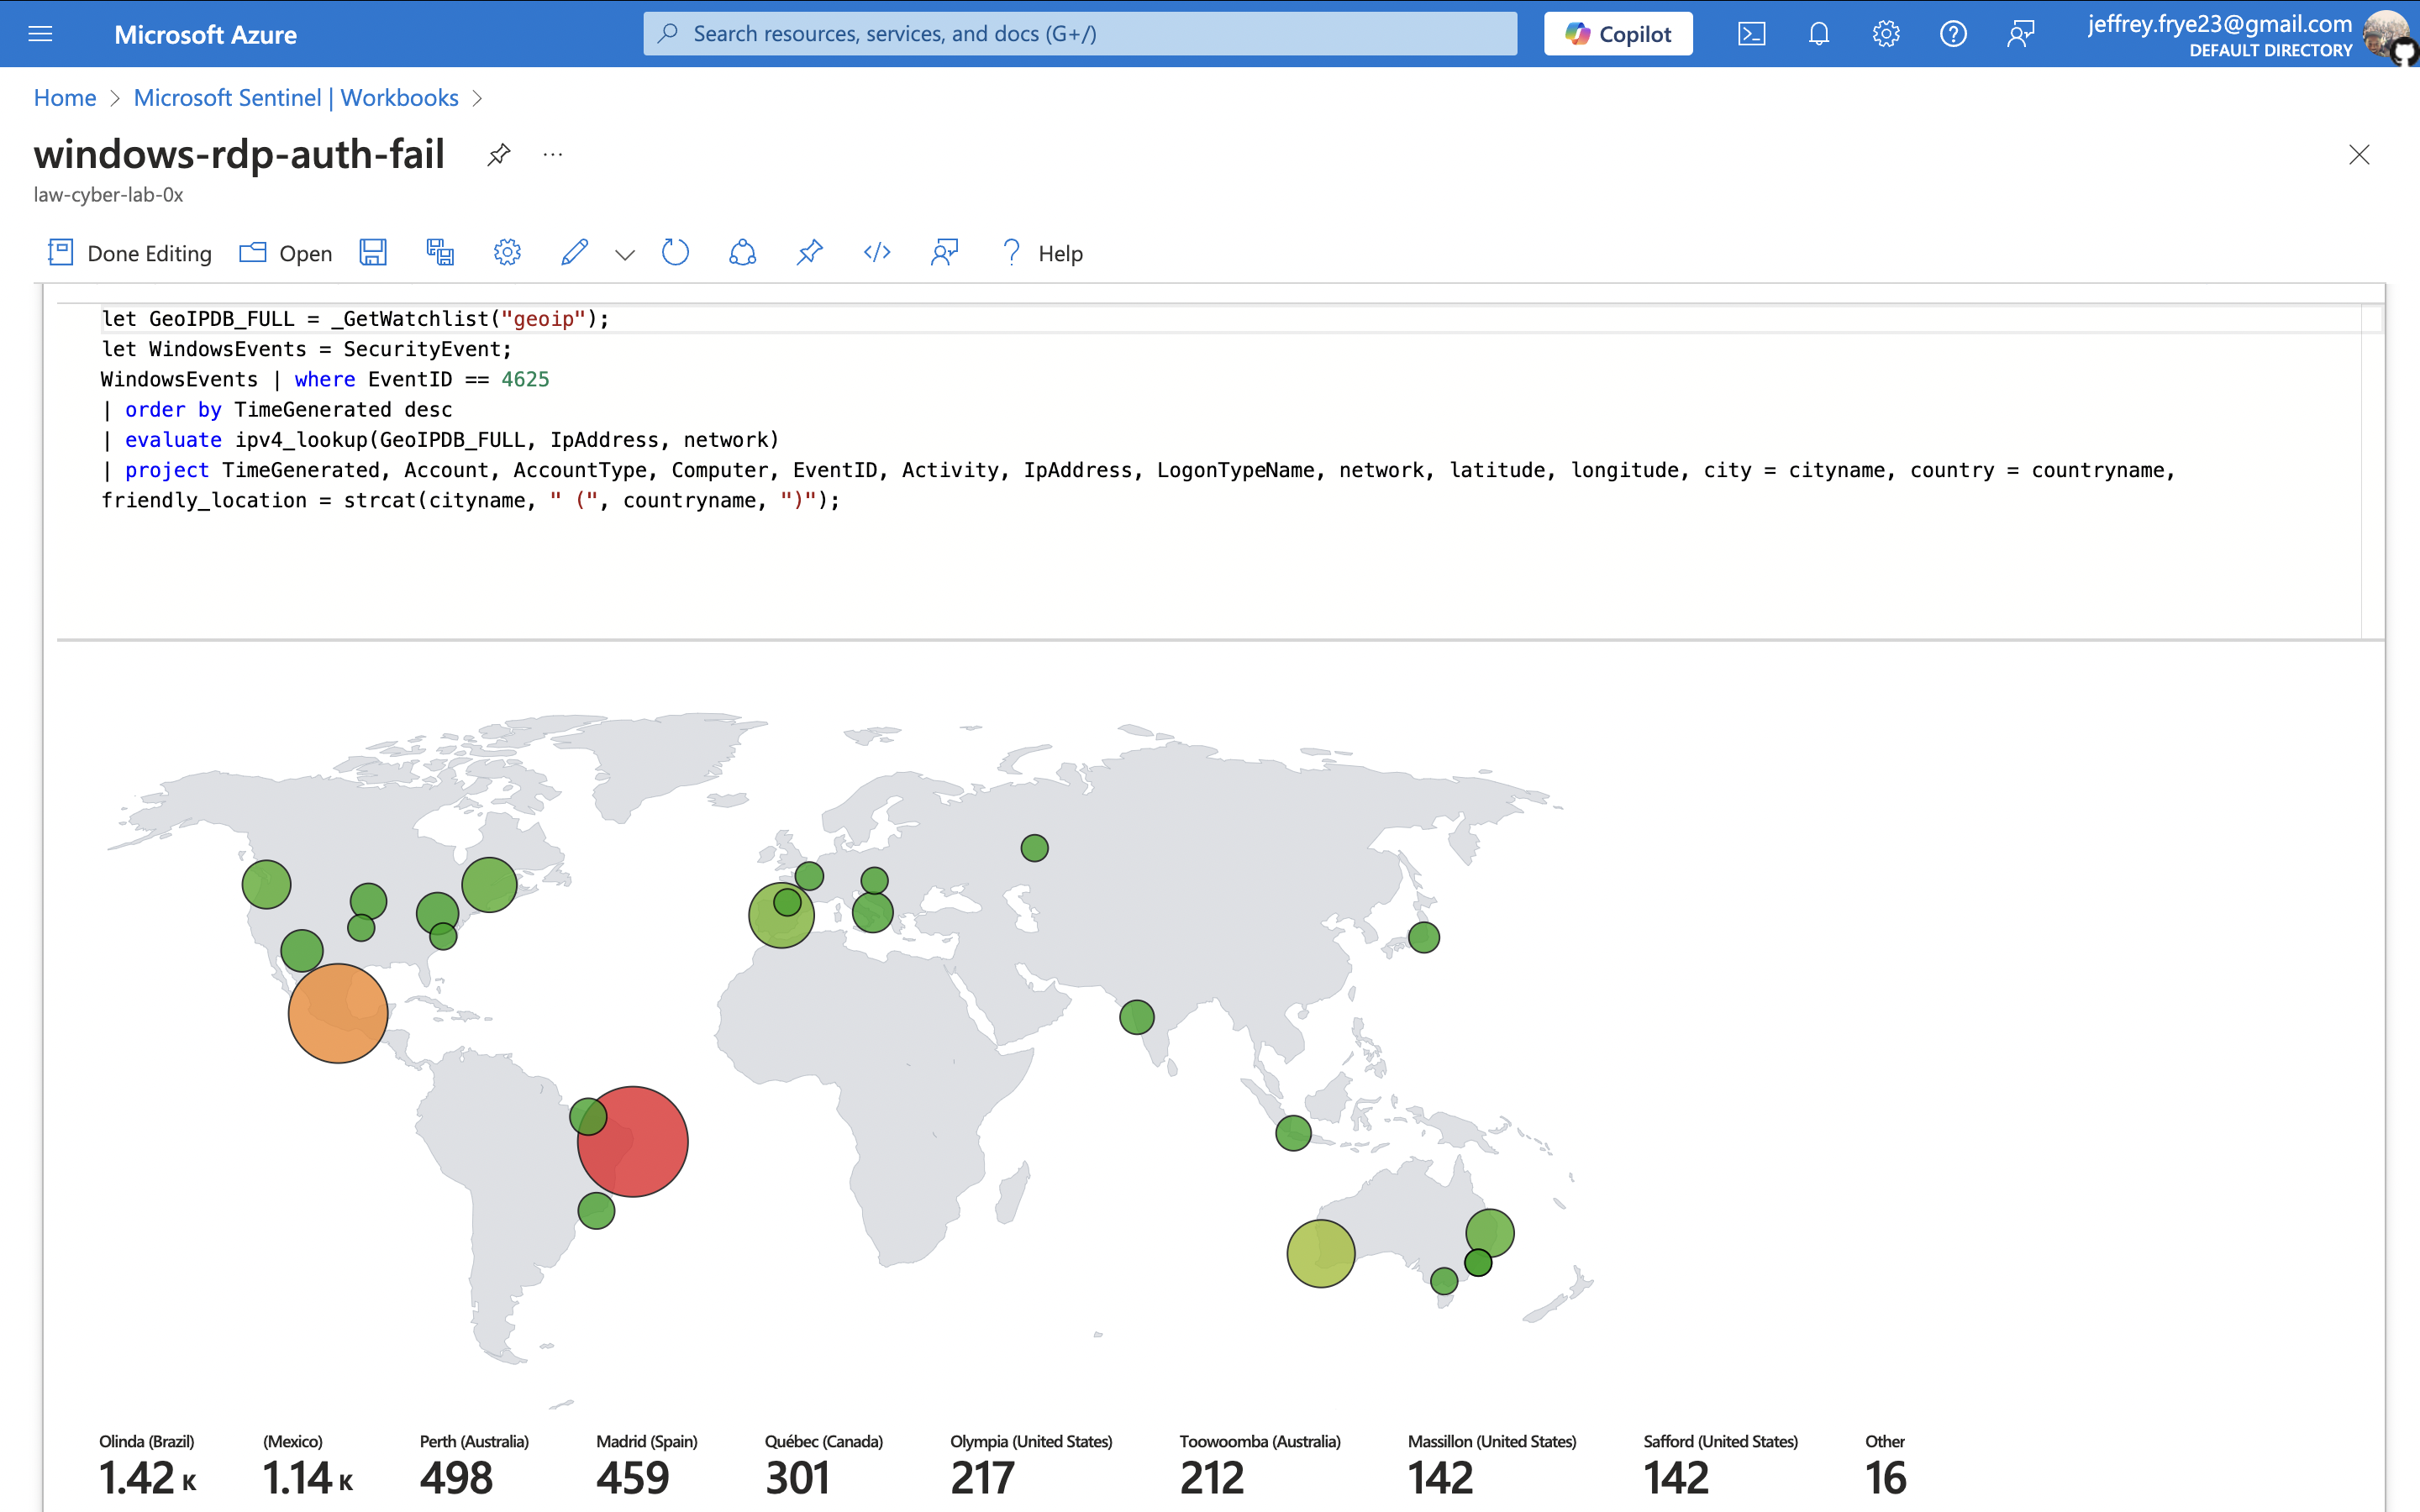Pin the workbook to a dashboard
2420x1512 pixels.
(810, 253)
